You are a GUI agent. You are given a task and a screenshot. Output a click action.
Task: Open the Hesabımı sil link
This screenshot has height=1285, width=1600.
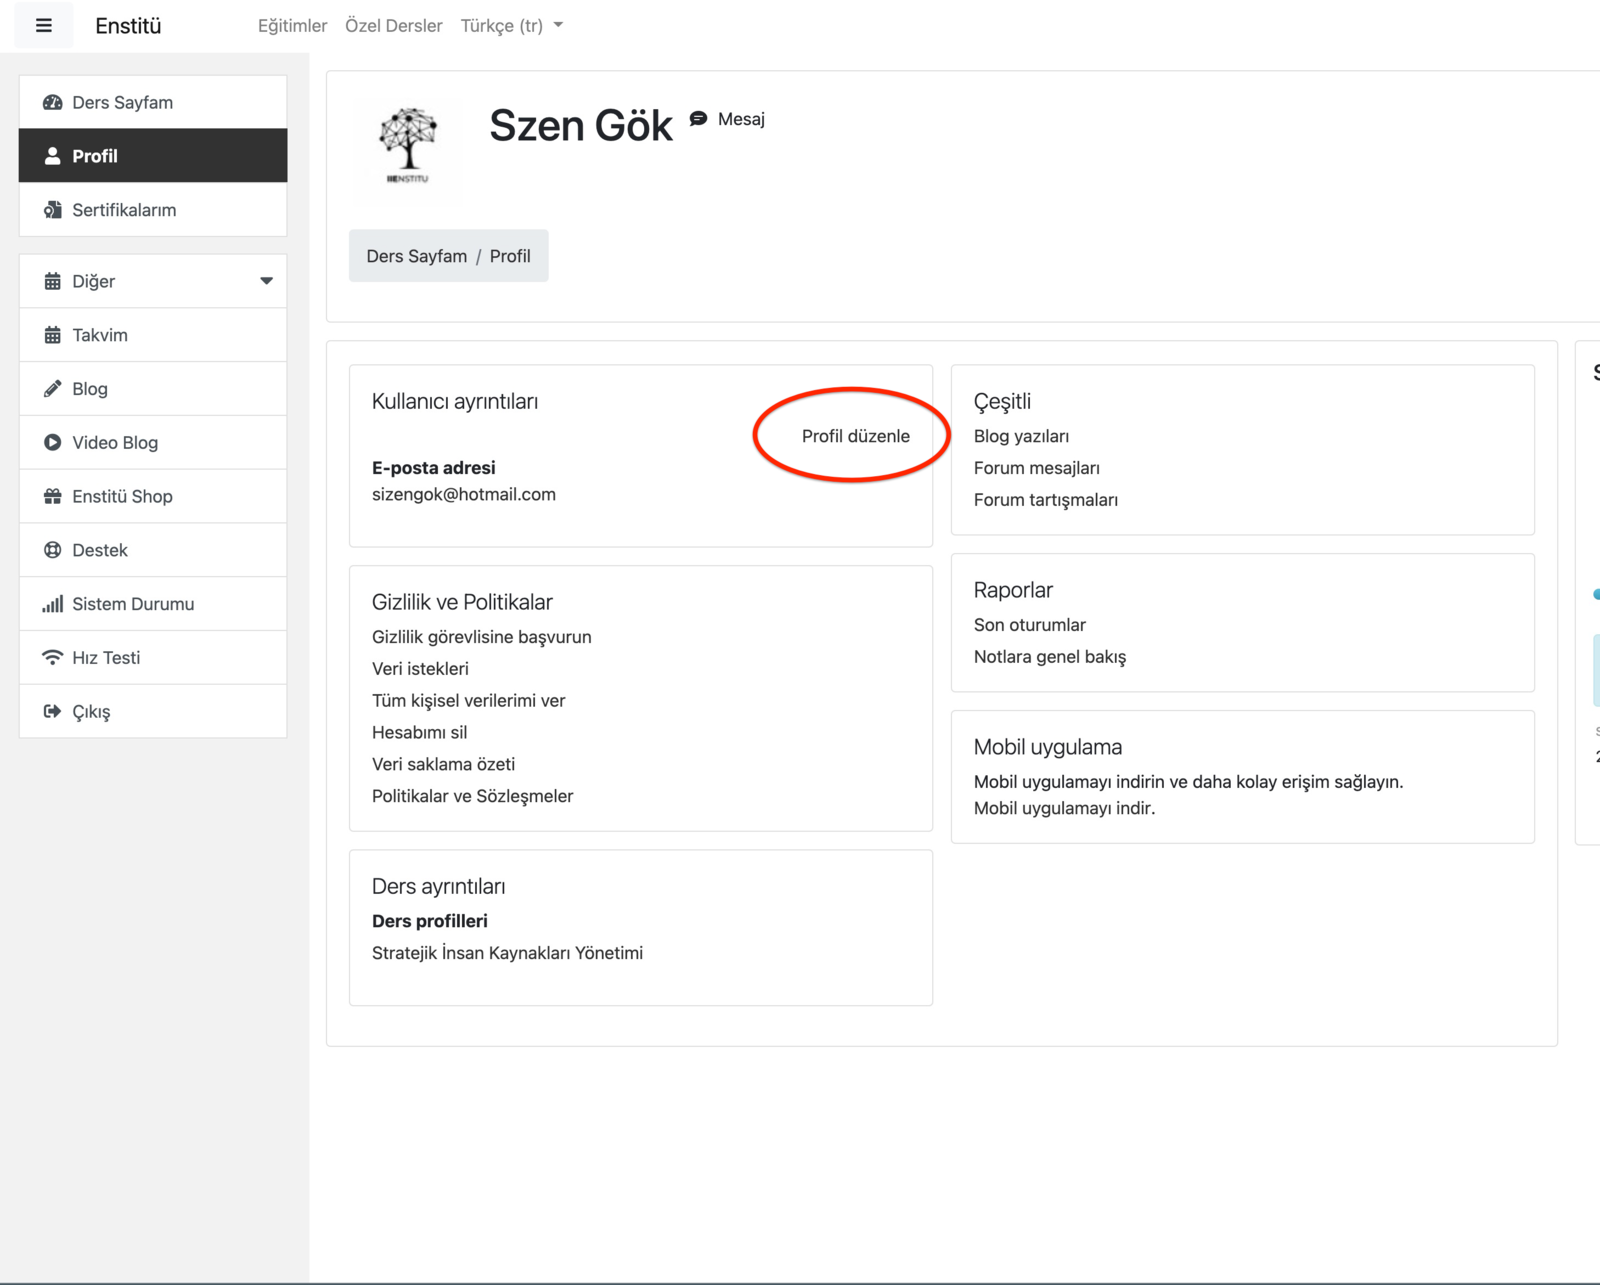pyautogui.click(x=419, y=732)
